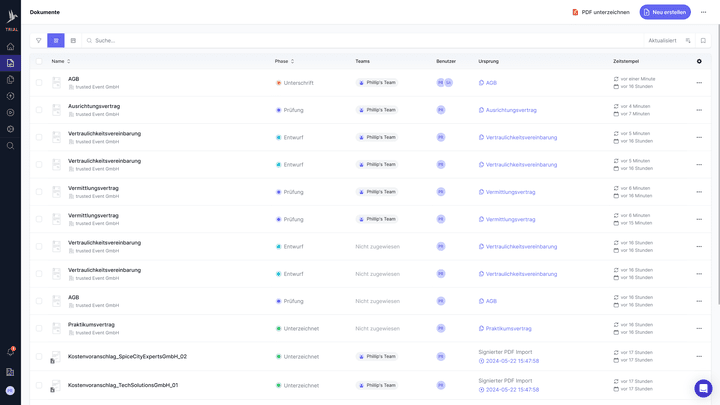Click the Neu erstellen button
This screenshot has width=720, height=405.
(x=665, y=12)
